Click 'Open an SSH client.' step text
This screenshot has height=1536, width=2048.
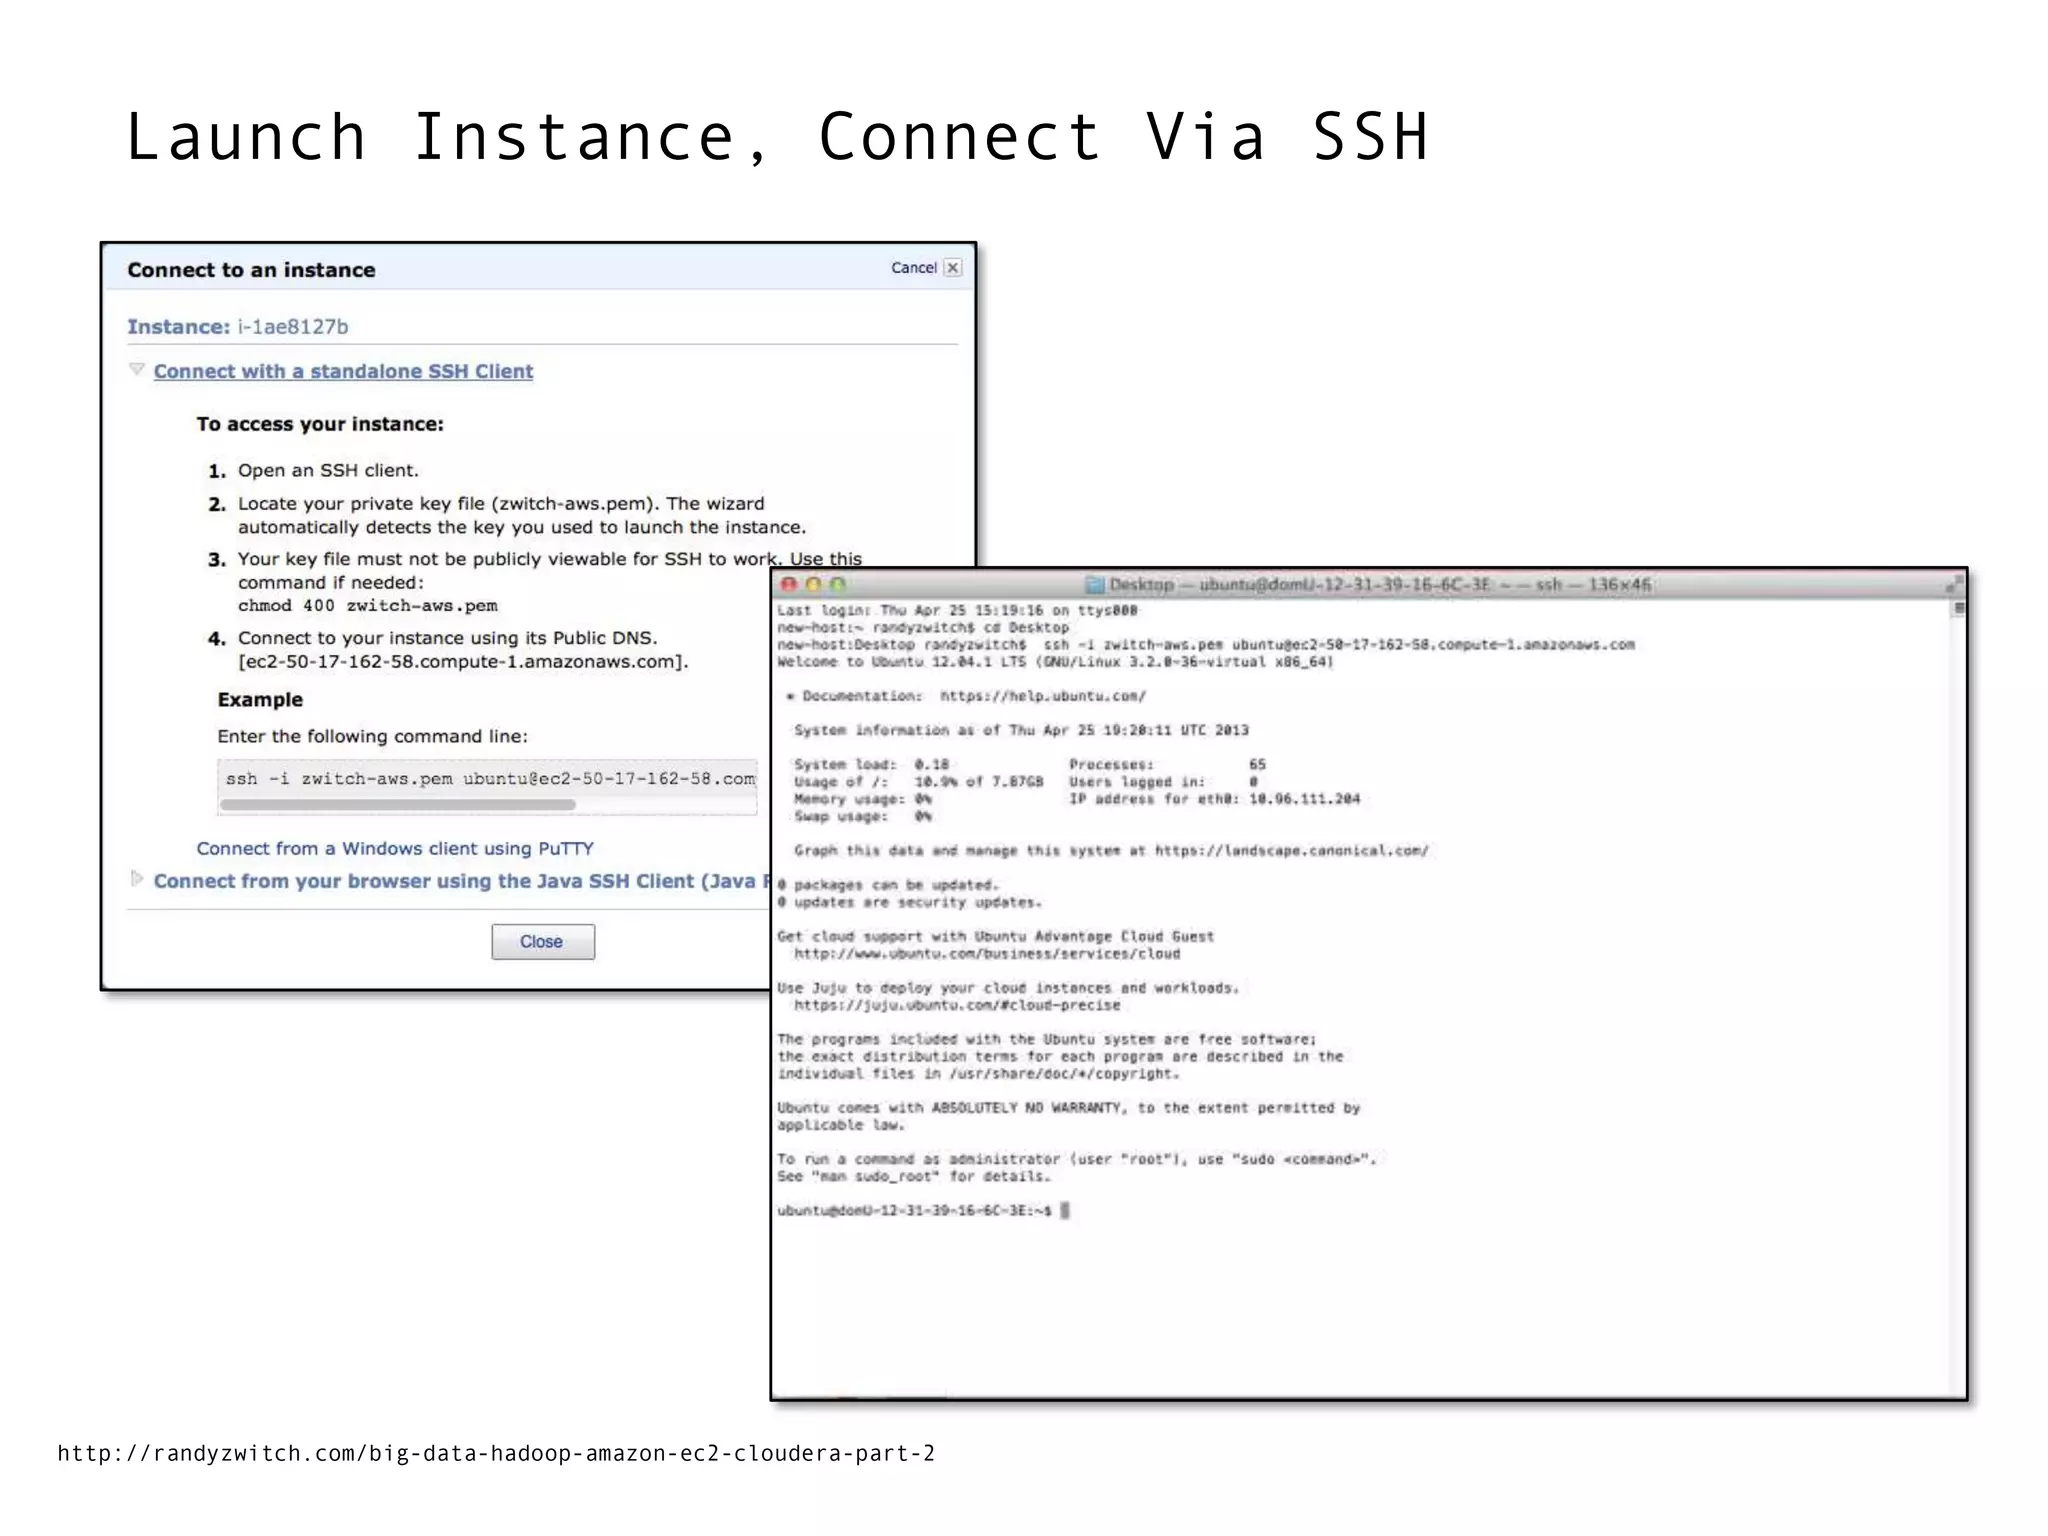click(328, 471)
